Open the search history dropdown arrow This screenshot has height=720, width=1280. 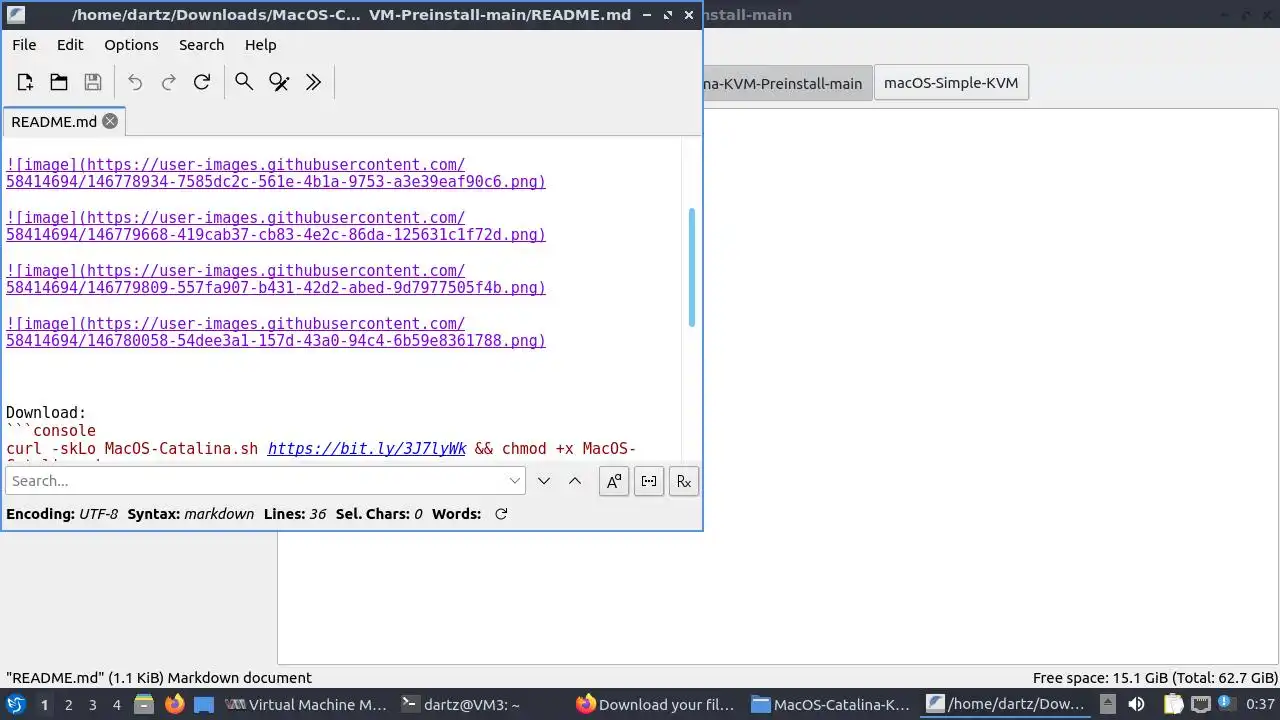tap(515, 480)
